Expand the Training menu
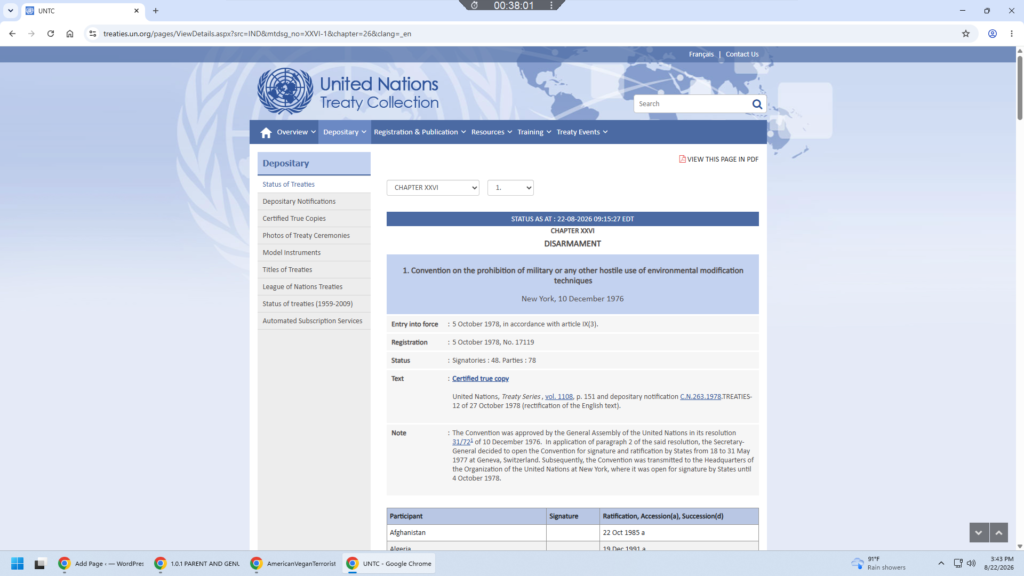 534,132
